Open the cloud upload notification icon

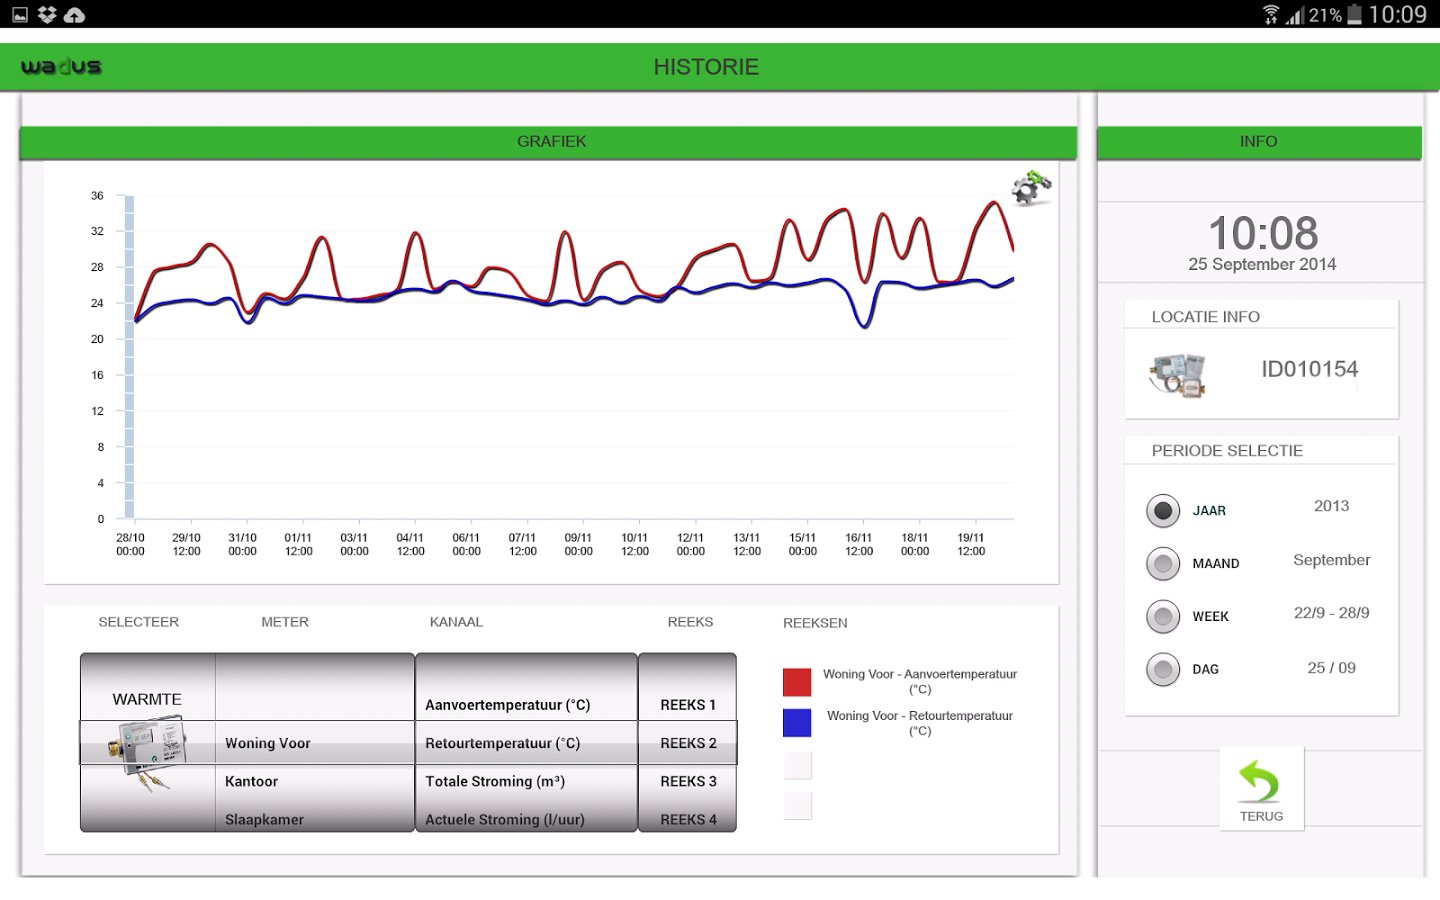pos(75,15)
